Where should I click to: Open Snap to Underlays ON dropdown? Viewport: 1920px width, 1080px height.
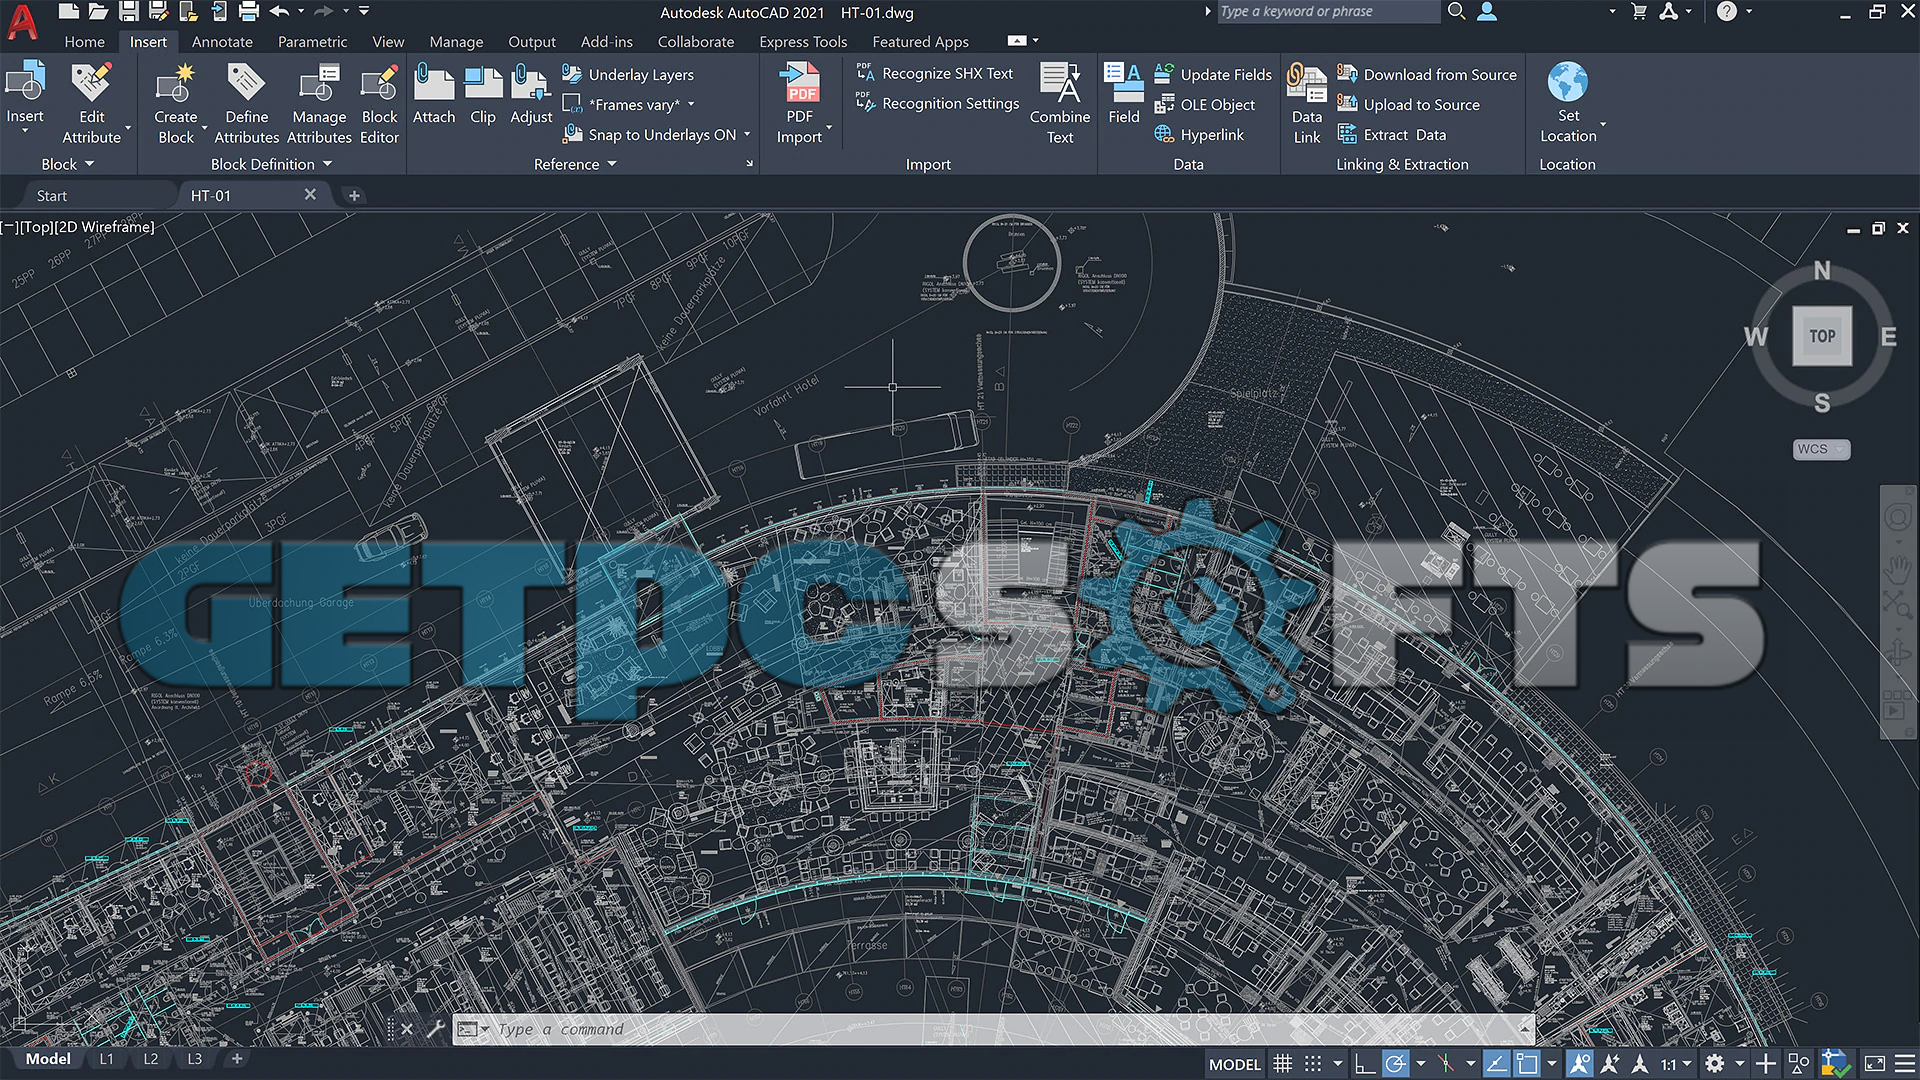point(747,134)
